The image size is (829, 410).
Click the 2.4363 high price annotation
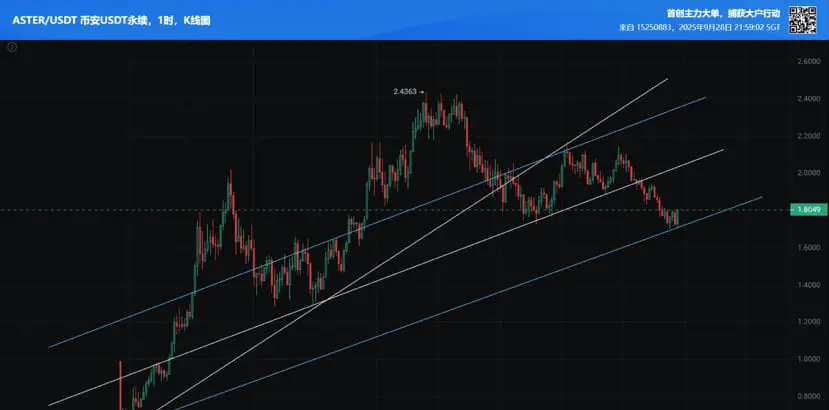(x=408, y=92)
